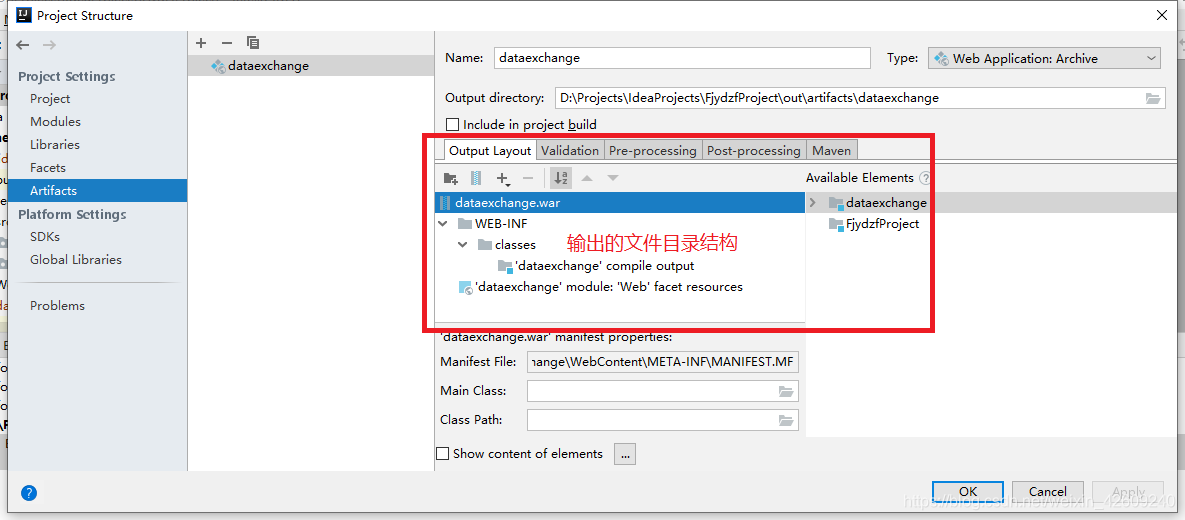This screenshot has height=520, width=1185.
Task: Toggle the sort elements by name button
Action: pyautogui.click(x=561, y=178)
